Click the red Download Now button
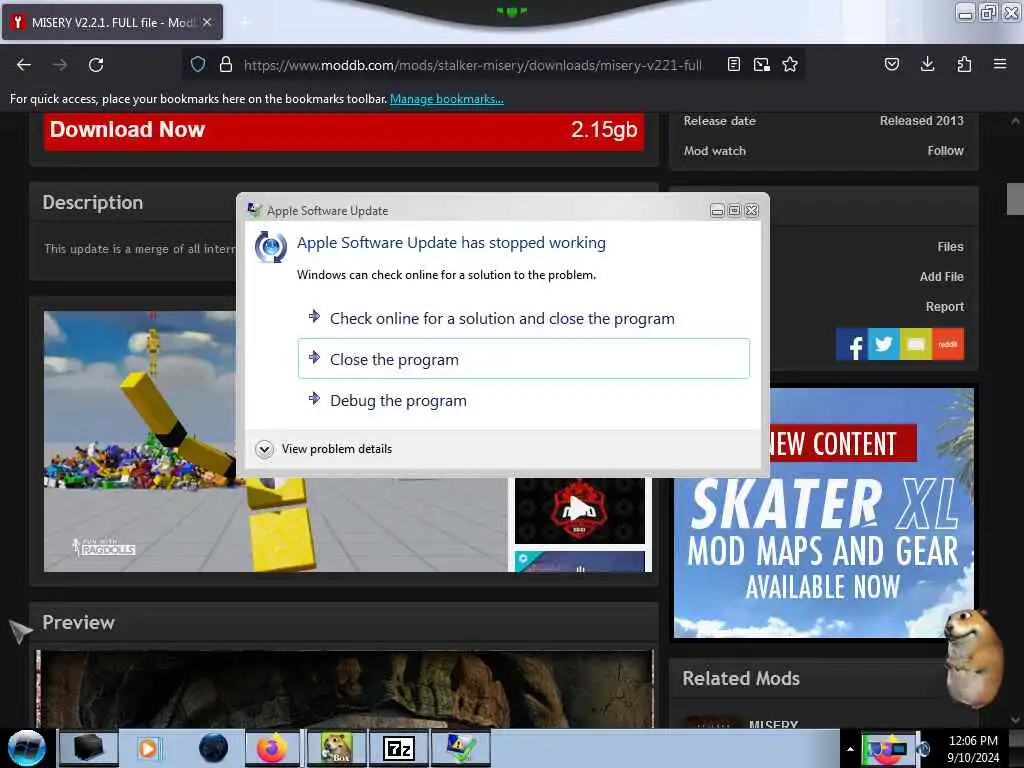 click(x=344, y=131)
